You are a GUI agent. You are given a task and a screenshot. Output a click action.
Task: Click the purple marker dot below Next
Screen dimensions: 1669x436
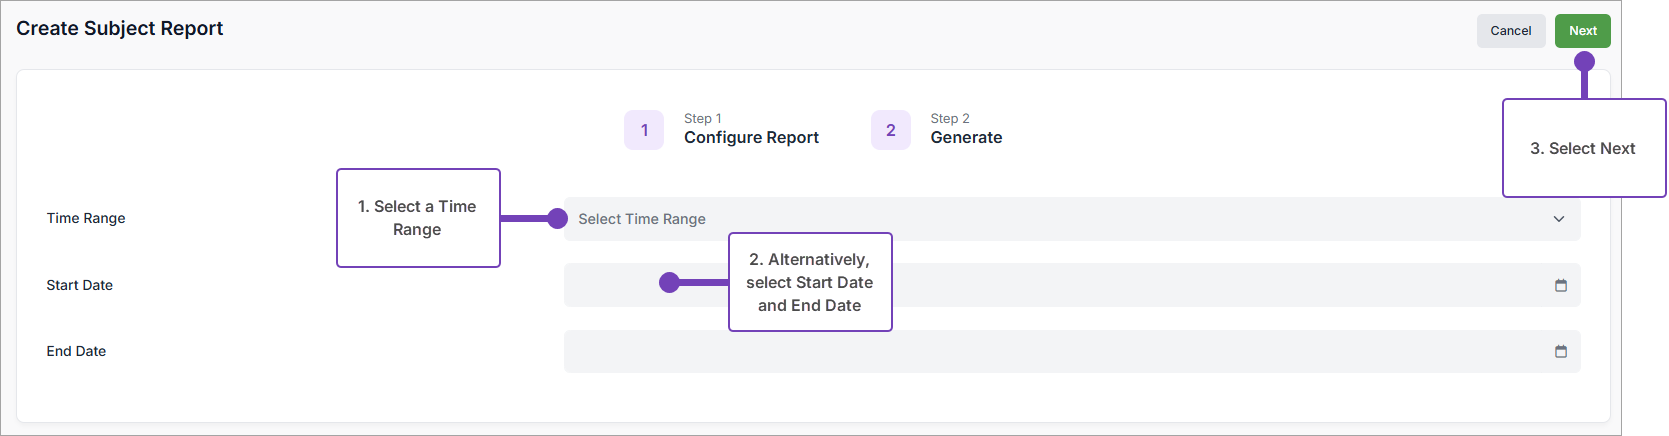[1584, 62]
